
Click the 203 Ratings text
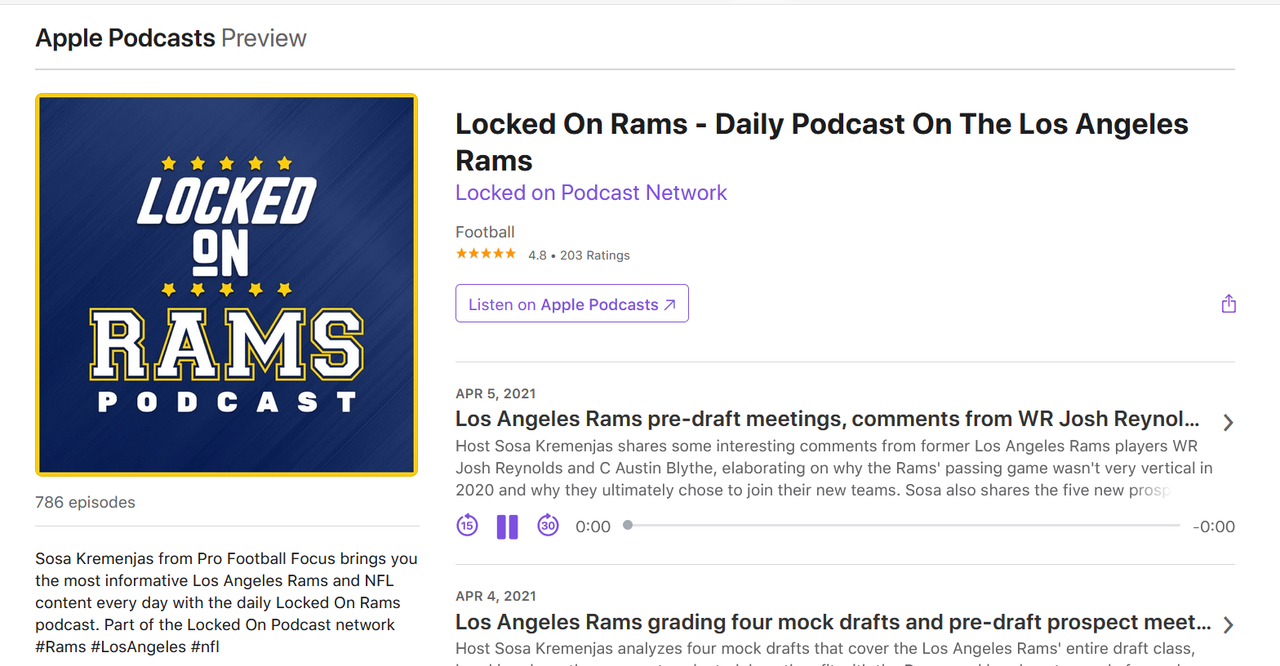point(595,255)
